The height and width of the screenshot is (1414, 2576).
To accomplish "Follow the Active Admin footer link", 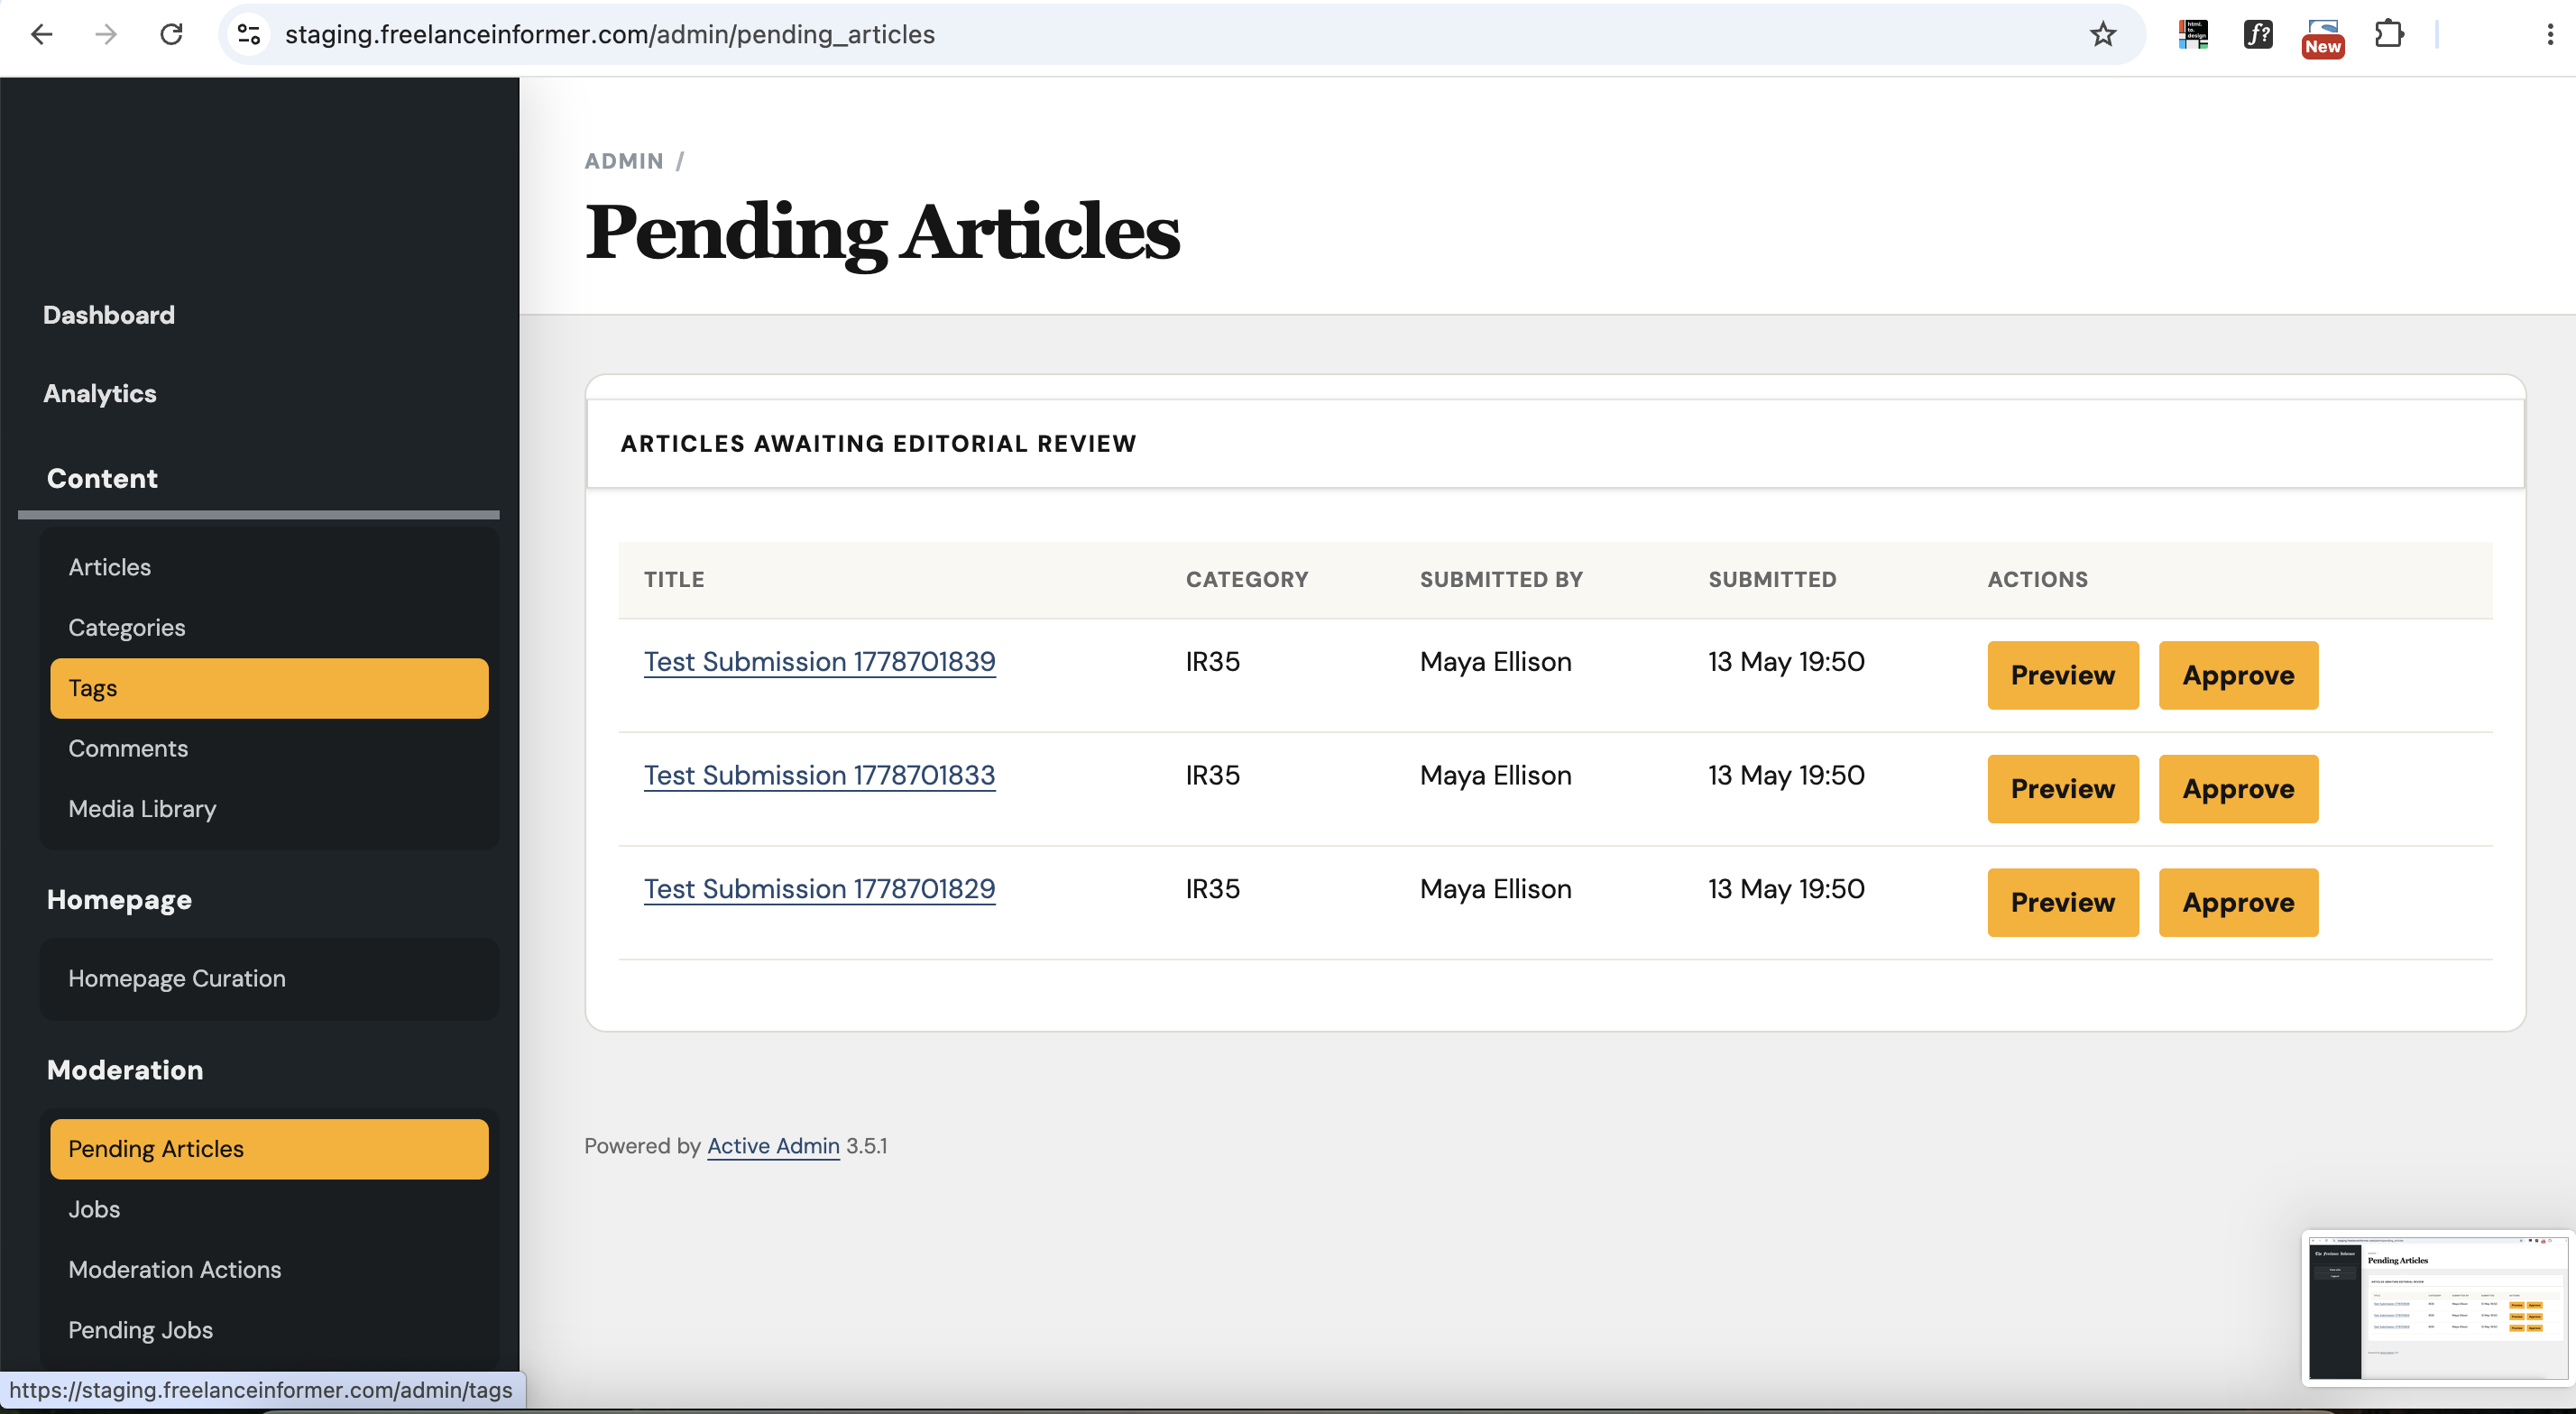I will coord(773,1146).
